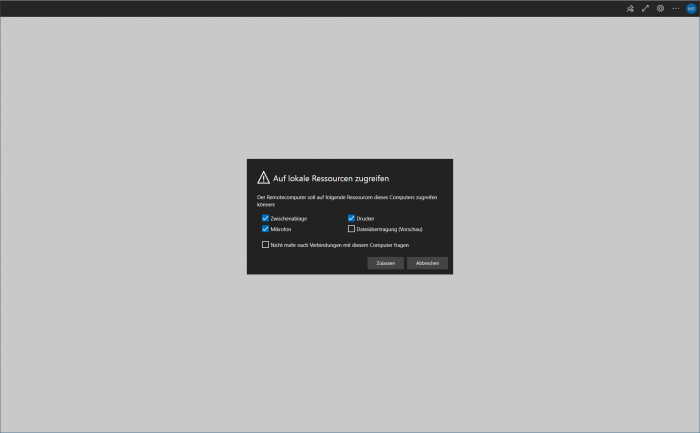Open settings via the gear icon
Screen dimensions: 700x433
(x=660, y=8)
